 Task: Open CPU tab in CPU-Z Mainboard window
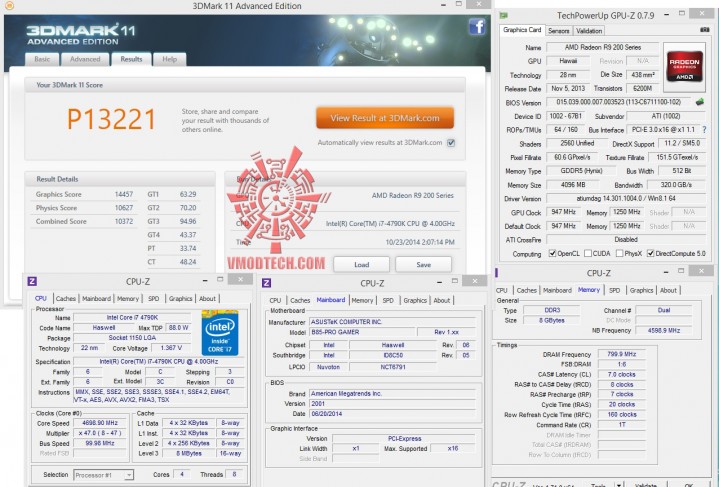click(x=275, y=300)
